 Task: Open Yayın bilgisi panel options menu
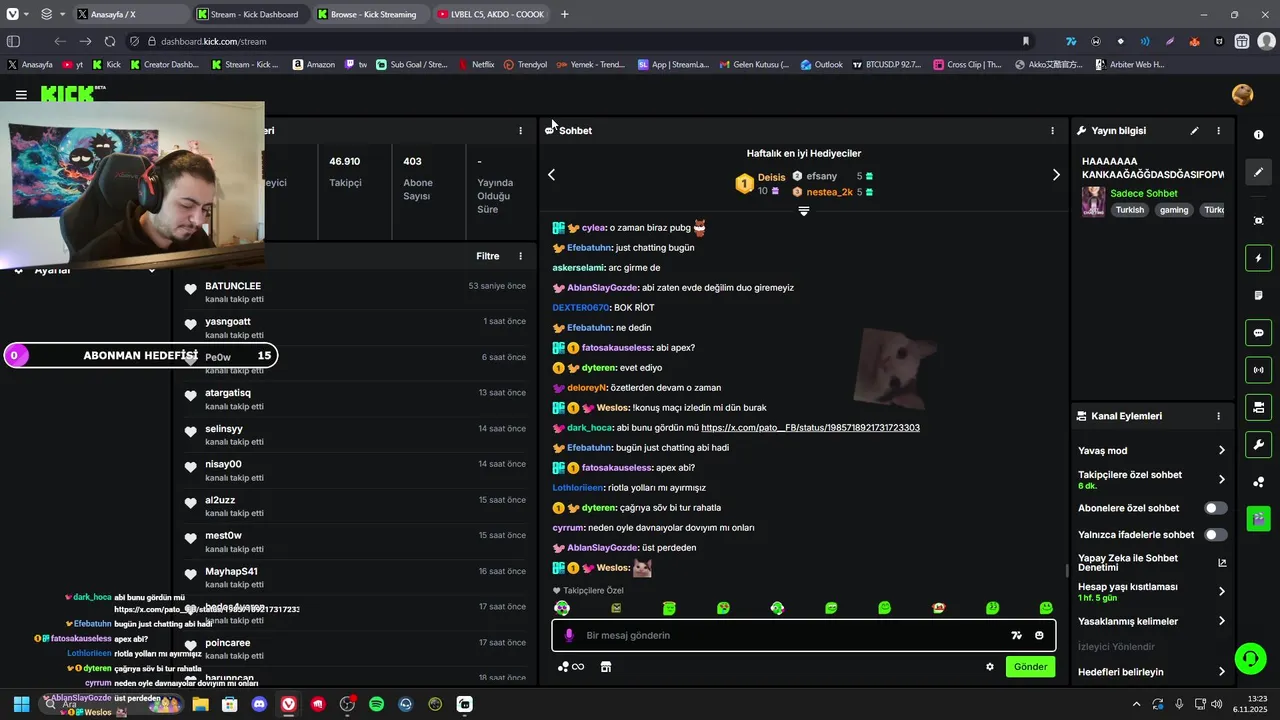1218,131
